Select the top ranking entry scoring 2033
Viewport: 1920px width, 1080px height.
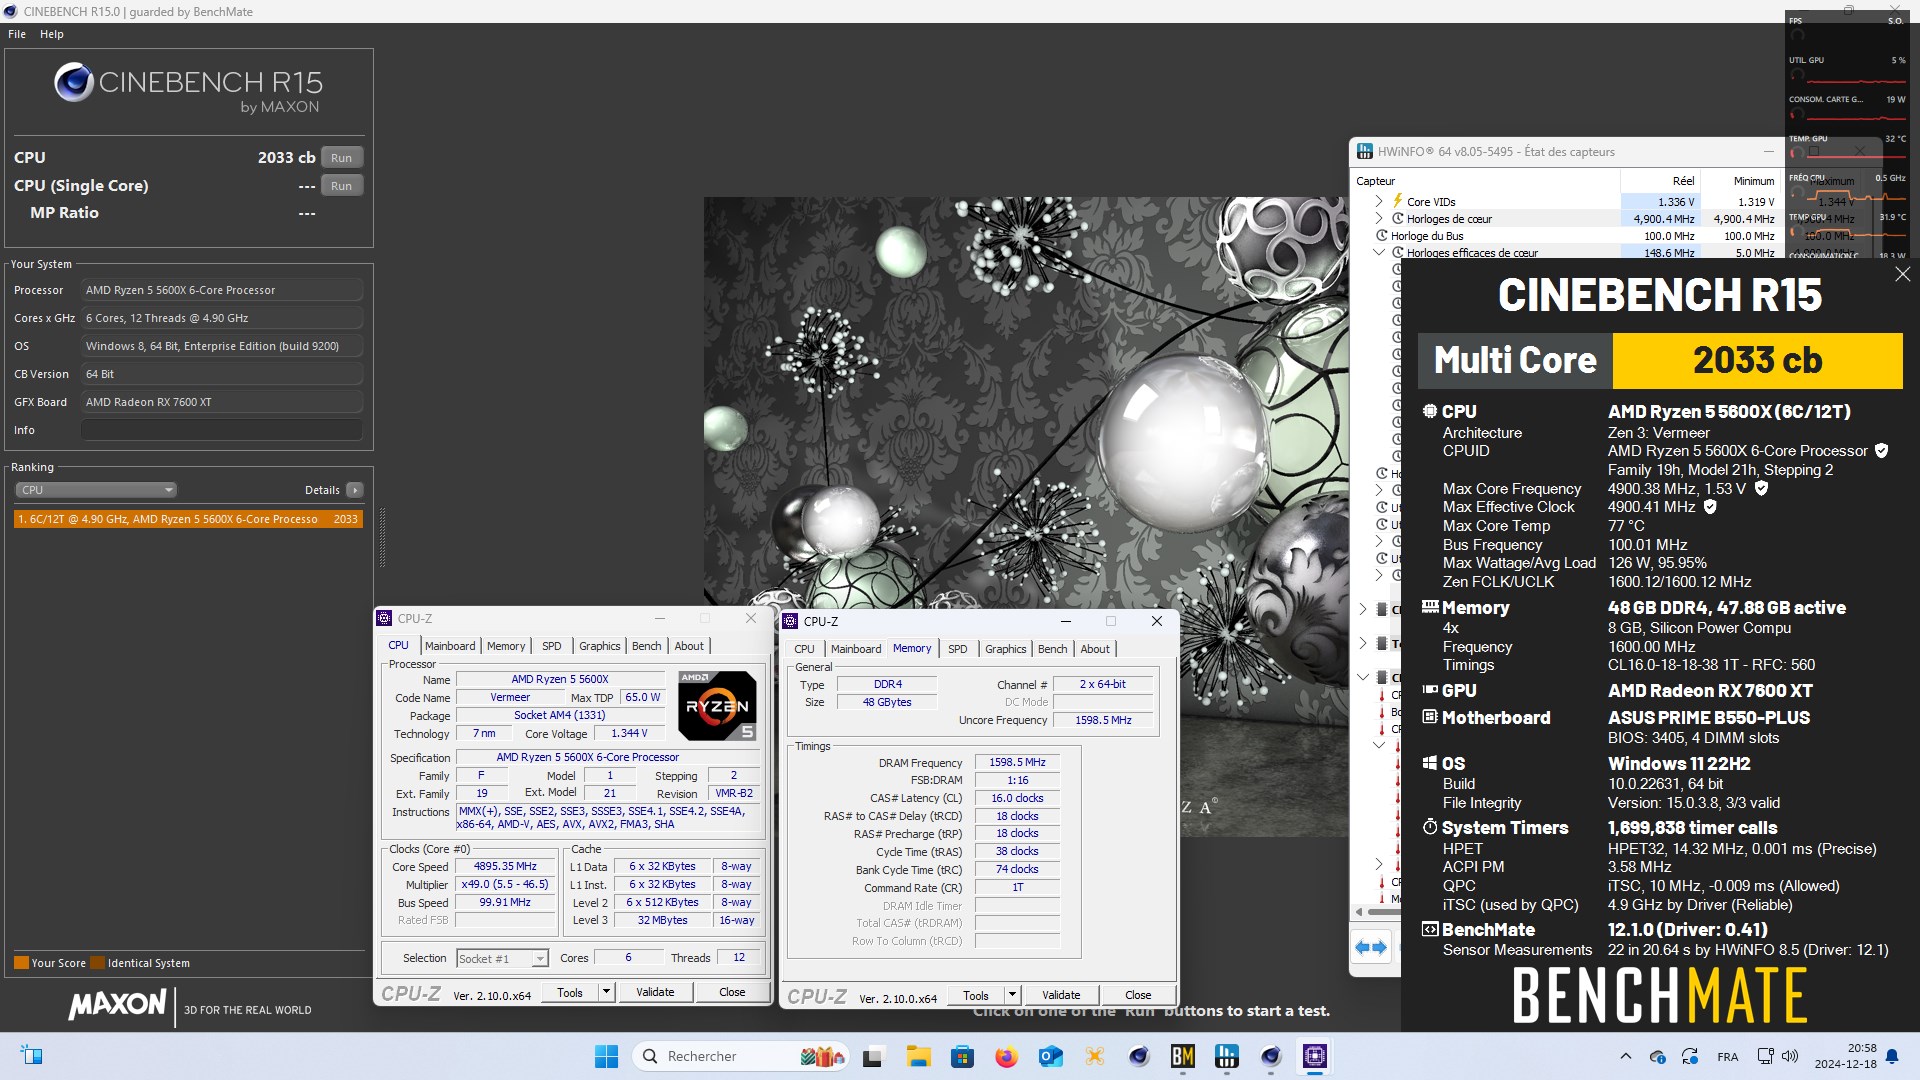(x=188, y=519)
